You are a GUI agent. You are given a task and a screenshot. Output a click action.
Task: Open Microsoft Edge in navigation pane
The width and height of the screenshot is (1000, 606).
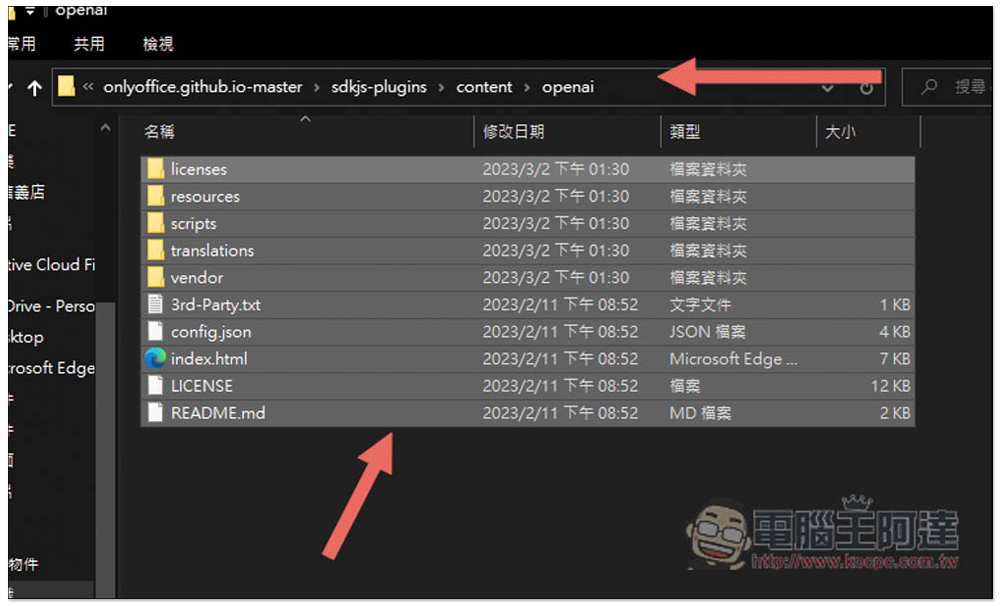[52, 368]
